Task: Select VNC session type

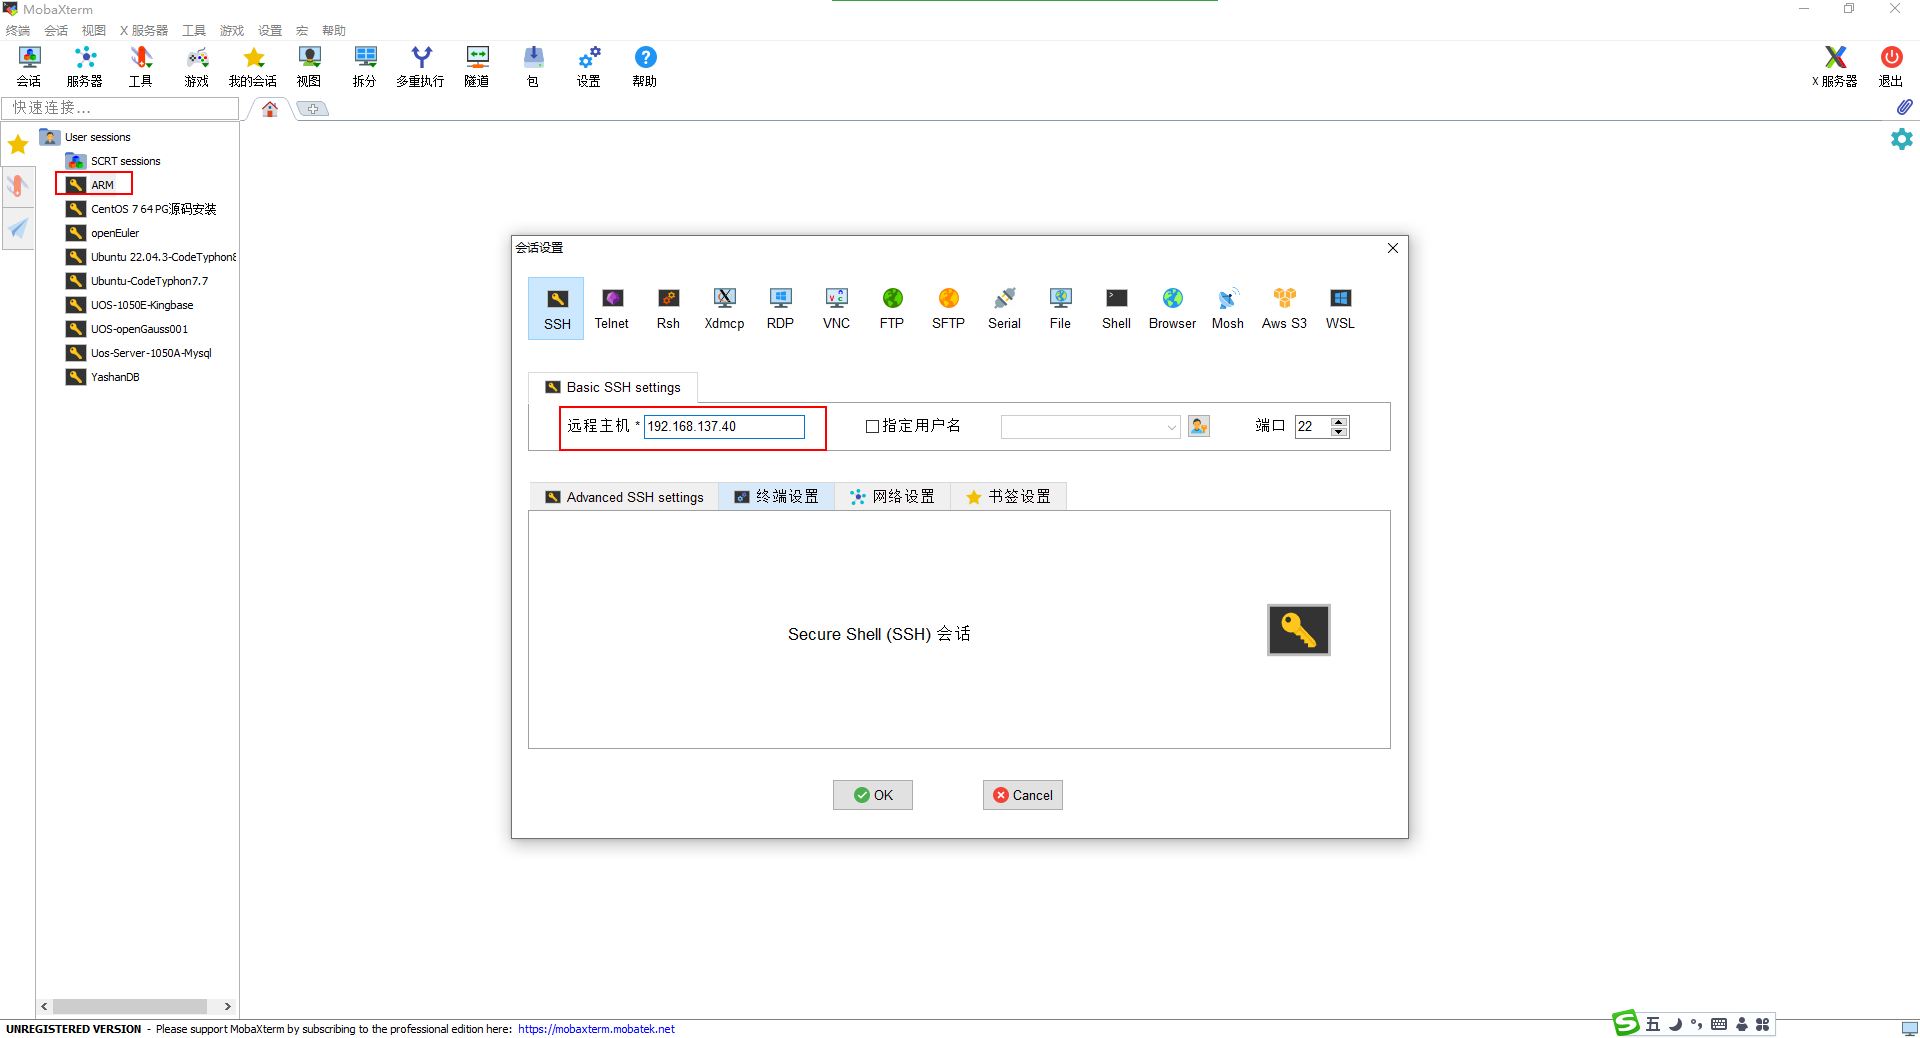Action: pyautogui.click(x=836, y=309)
